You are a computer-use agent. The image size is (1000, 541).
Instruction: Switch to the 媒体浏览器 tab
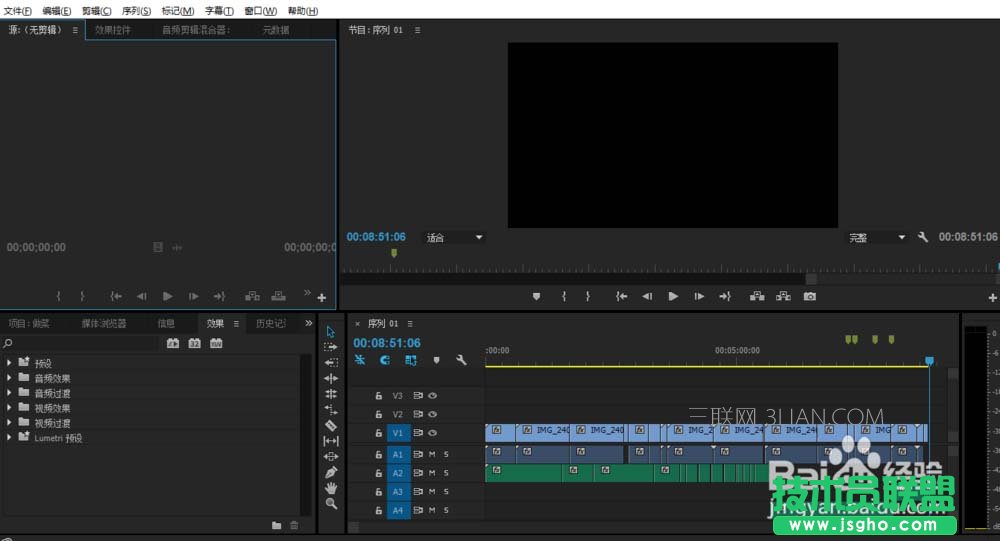coord(104,323)
